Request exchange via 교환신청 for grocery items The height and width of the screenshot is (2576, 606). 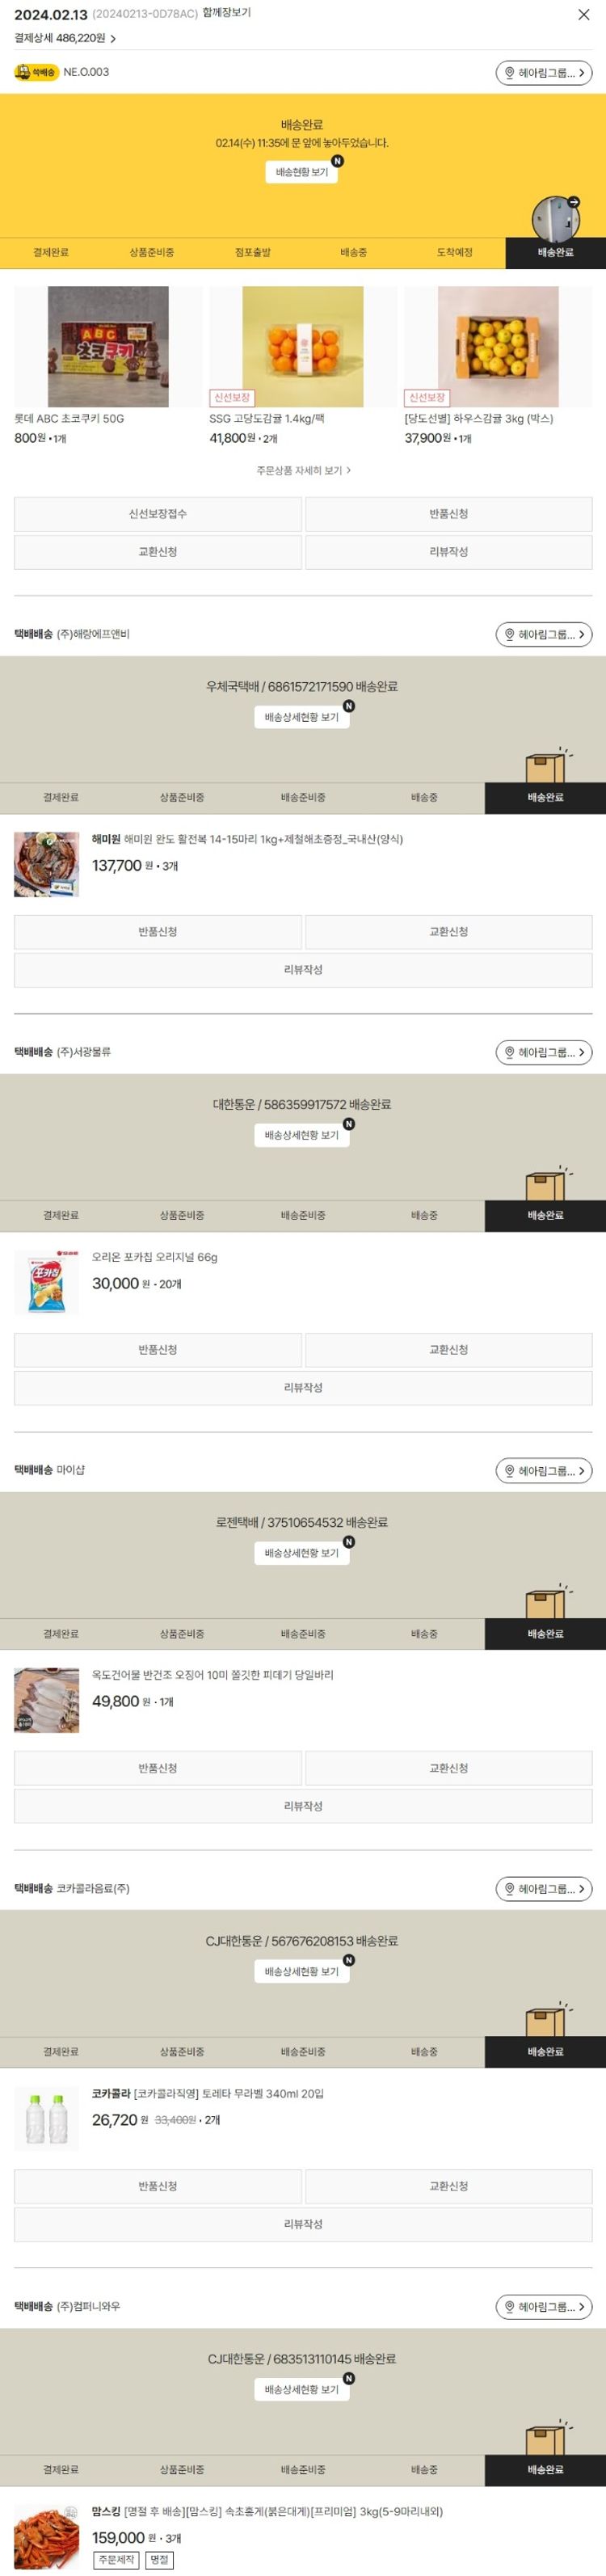coord(158,552)
